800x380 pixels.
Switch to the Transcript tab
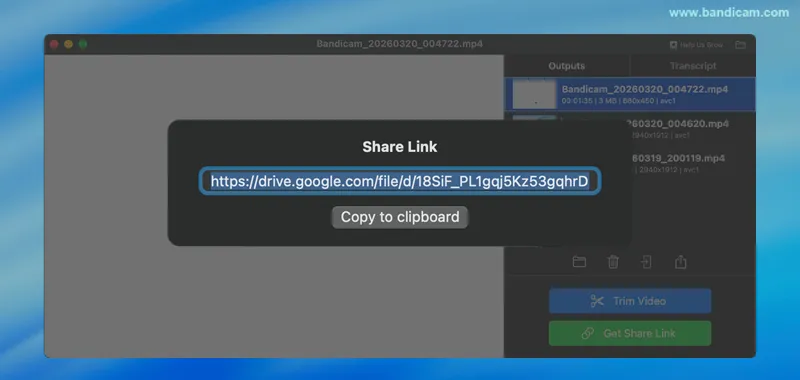tap(693, 66)
